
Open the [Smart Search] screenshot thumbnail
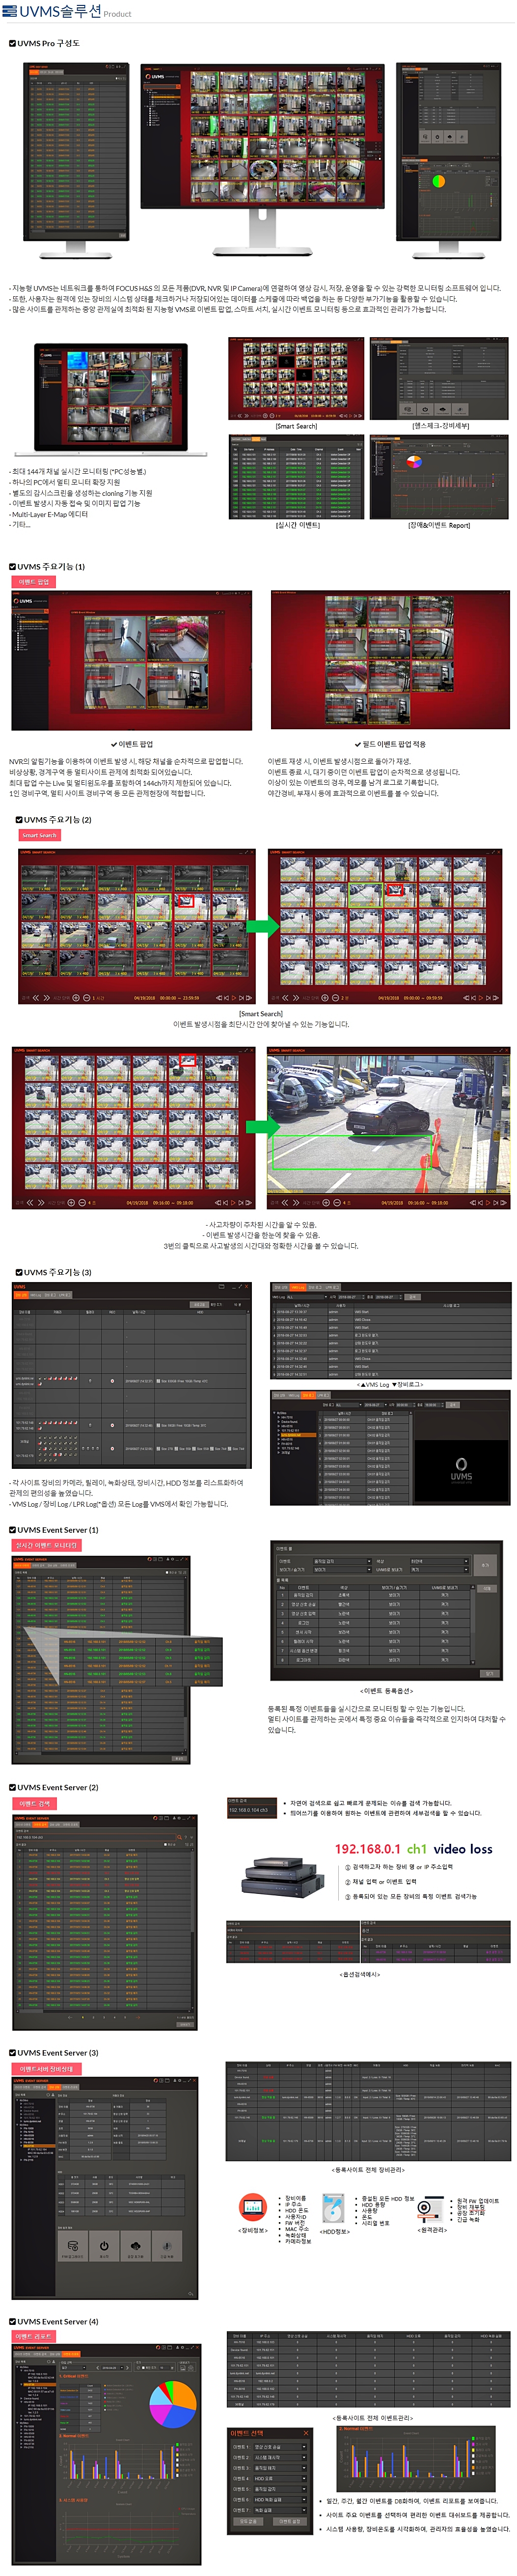pos(296,379)
